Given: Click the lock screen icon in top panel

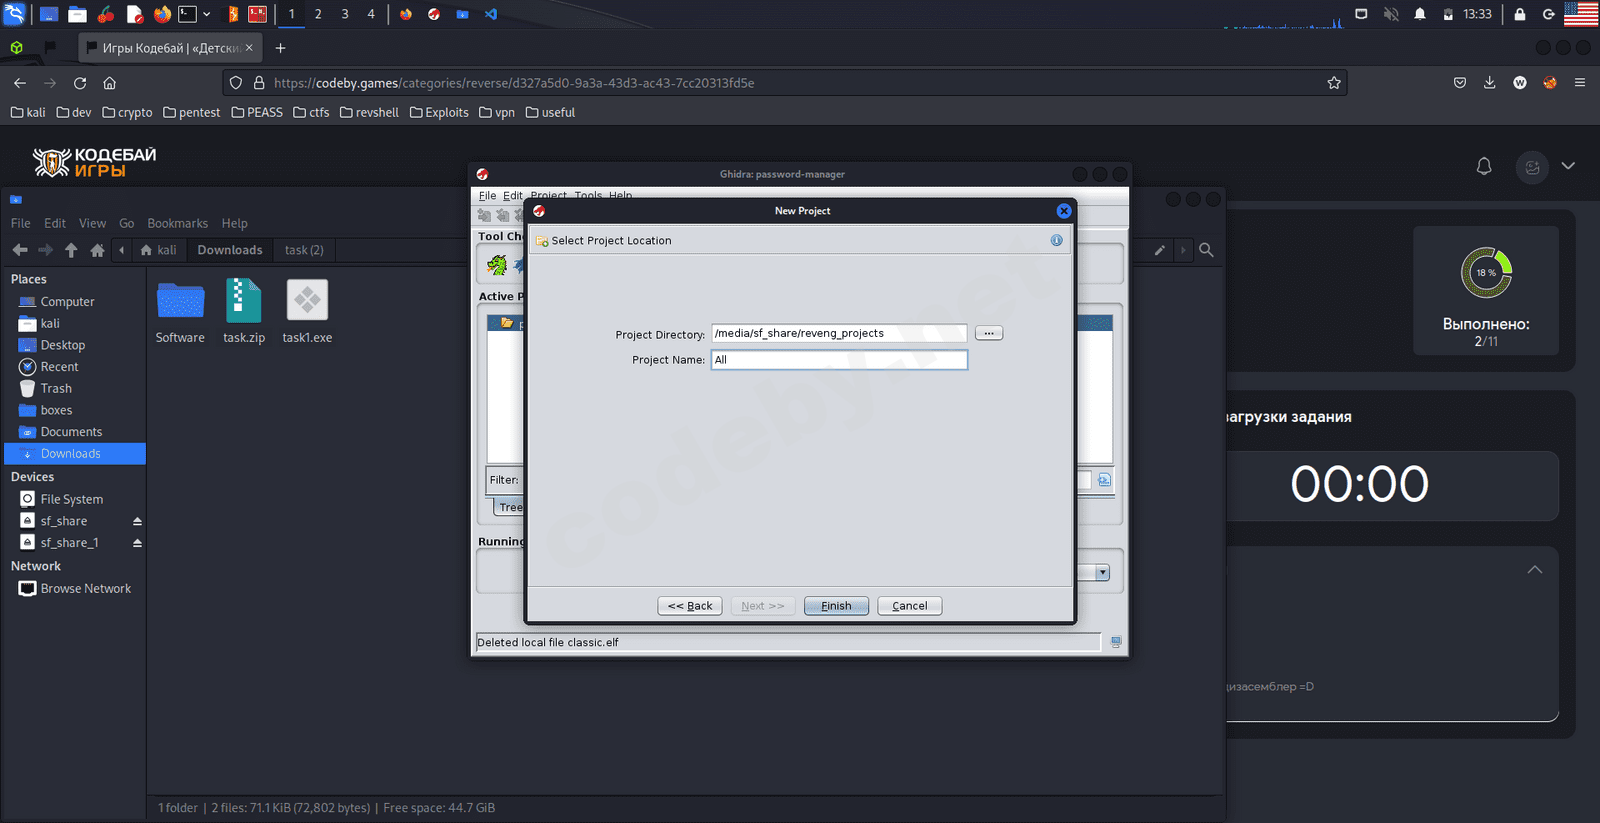Looking at the screenshot, I should (x=1520, y=14).
